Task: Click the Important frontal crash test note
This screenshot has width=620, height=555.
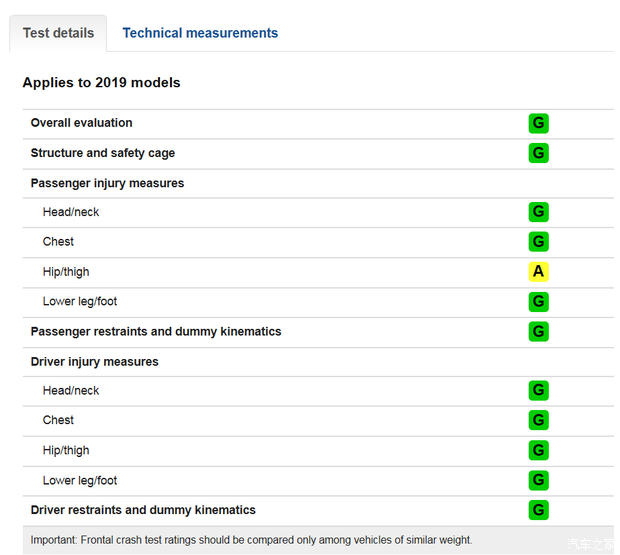Action: click(x=251, y=540)
